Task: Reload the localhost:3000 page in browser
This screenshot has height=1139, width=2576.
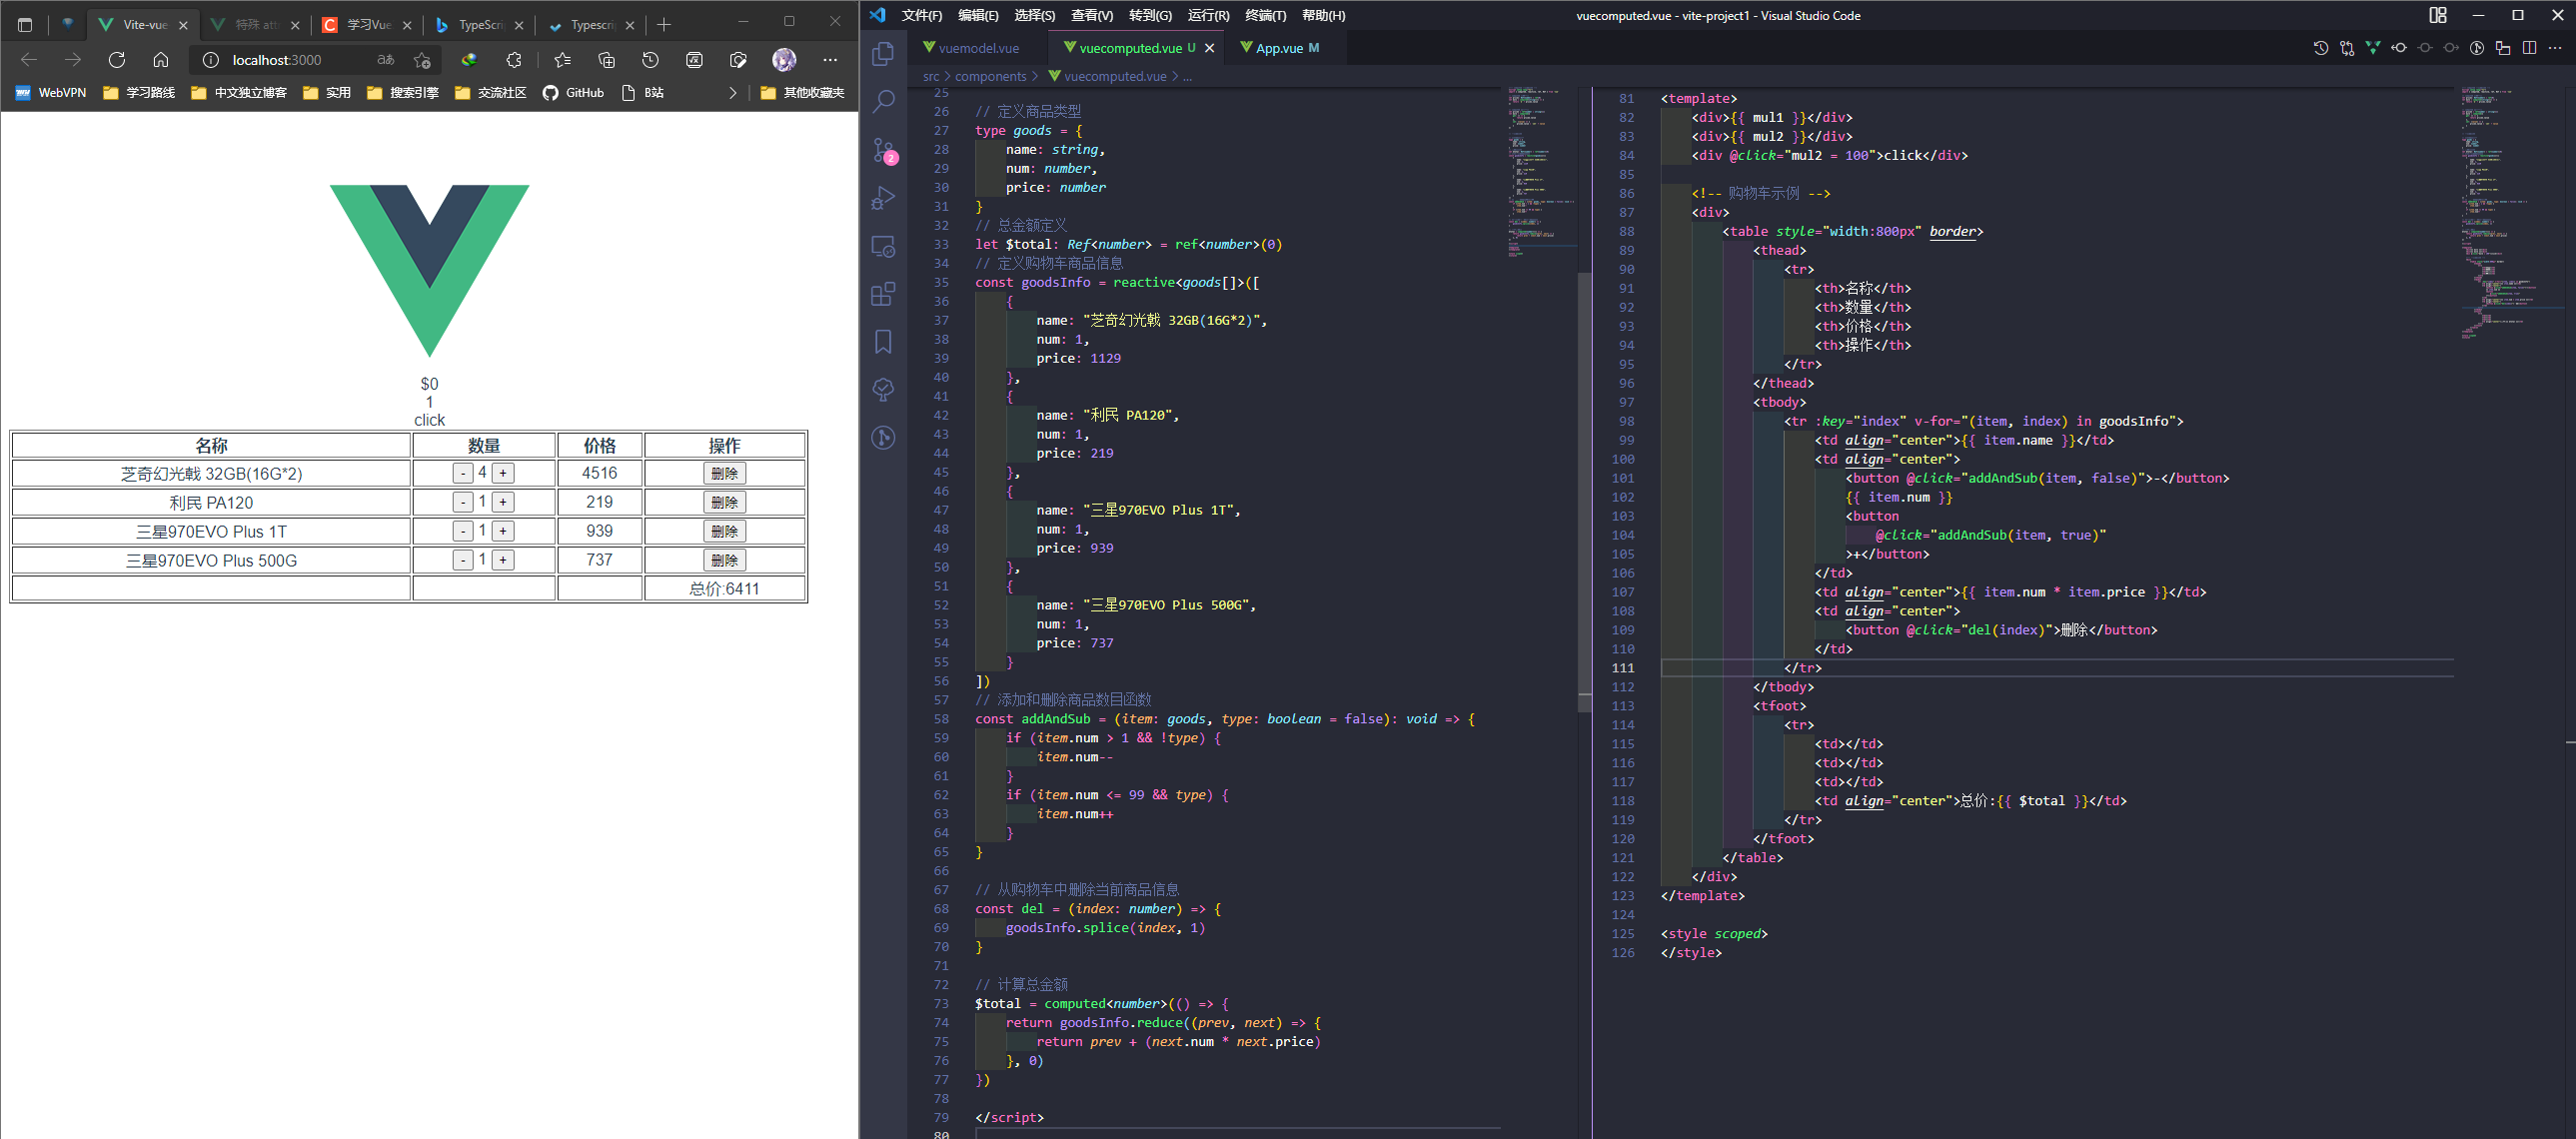Action: pyautogui.click(x=117, y=60)
